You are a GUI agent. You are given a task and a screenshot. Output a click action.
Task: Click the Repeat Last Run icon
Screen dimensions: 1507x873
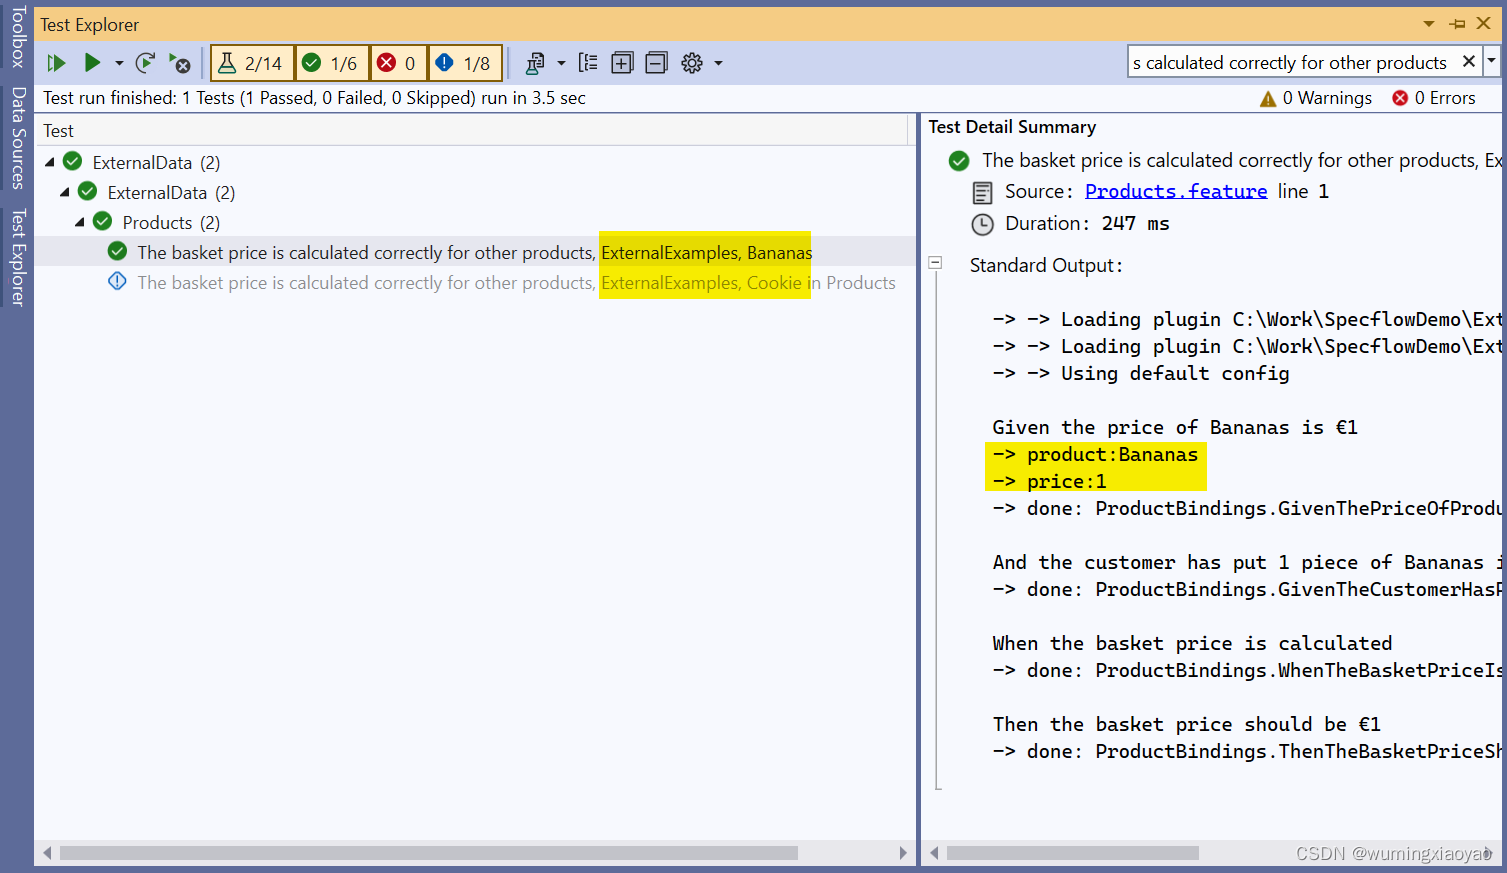[x=145, y=63]
